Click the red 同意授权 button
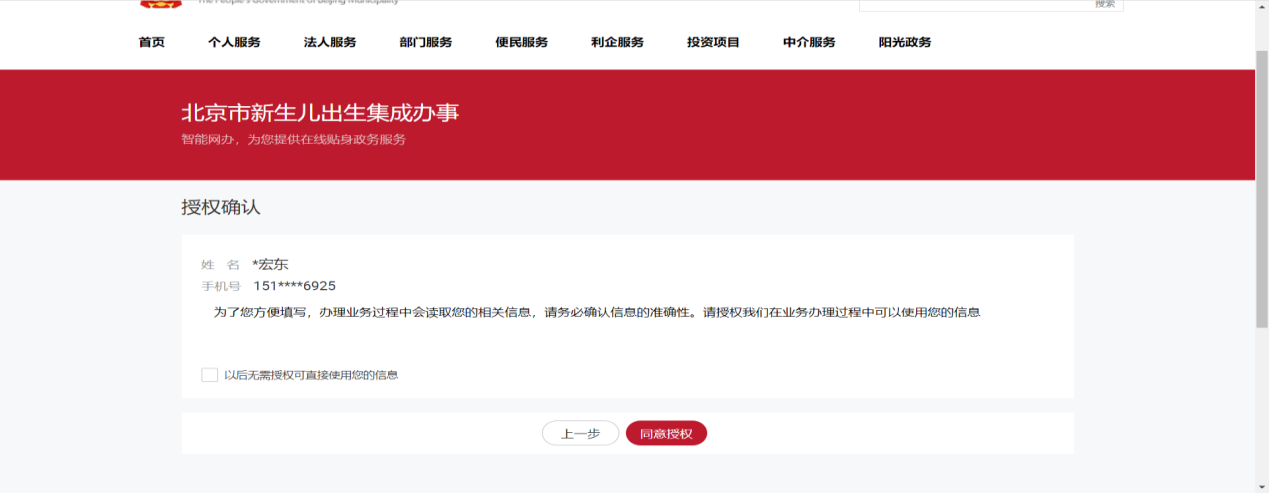 coord(666,433)
